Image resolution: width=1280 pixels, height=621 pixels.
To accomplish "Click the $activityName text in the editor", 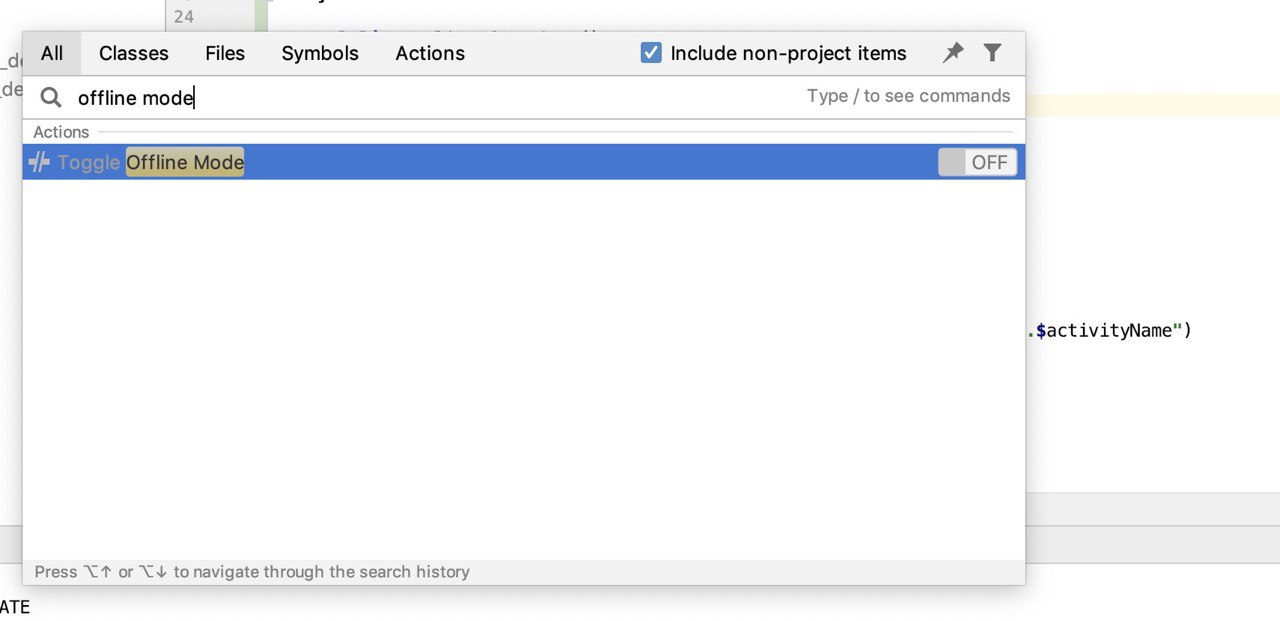I will [1104, 330].
